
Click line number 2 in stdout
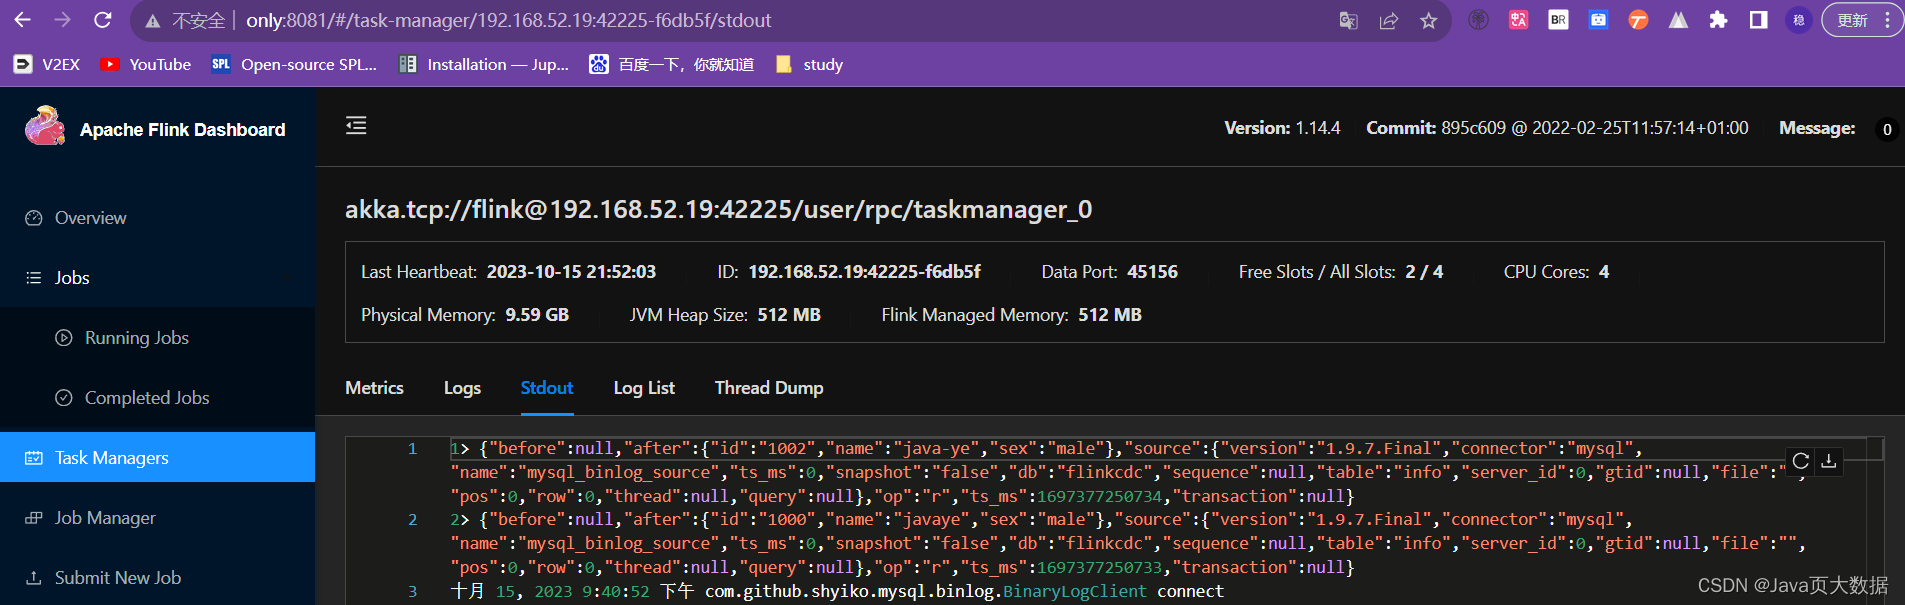coord(412,520)
